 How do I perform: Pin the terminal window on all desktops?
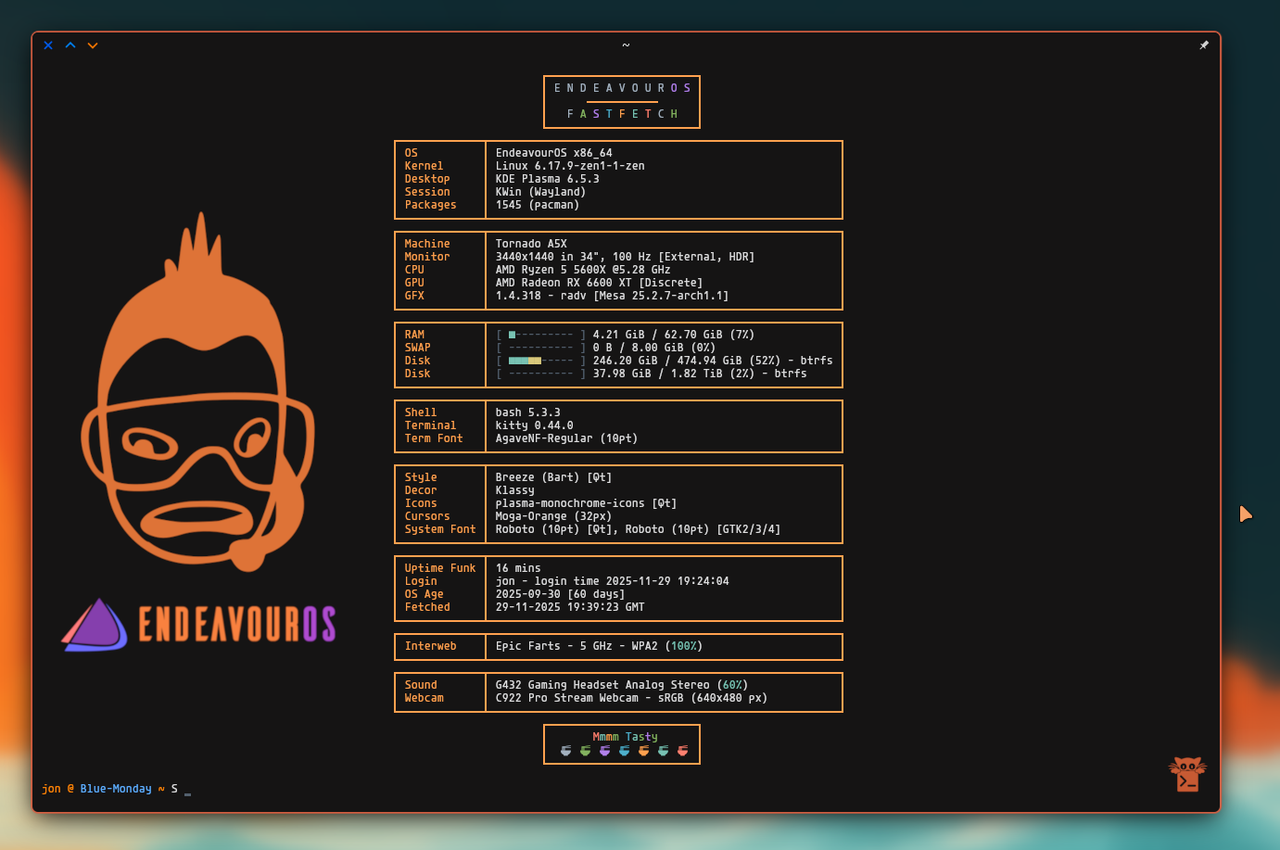pyautogui.click(x=1204, y=45)
